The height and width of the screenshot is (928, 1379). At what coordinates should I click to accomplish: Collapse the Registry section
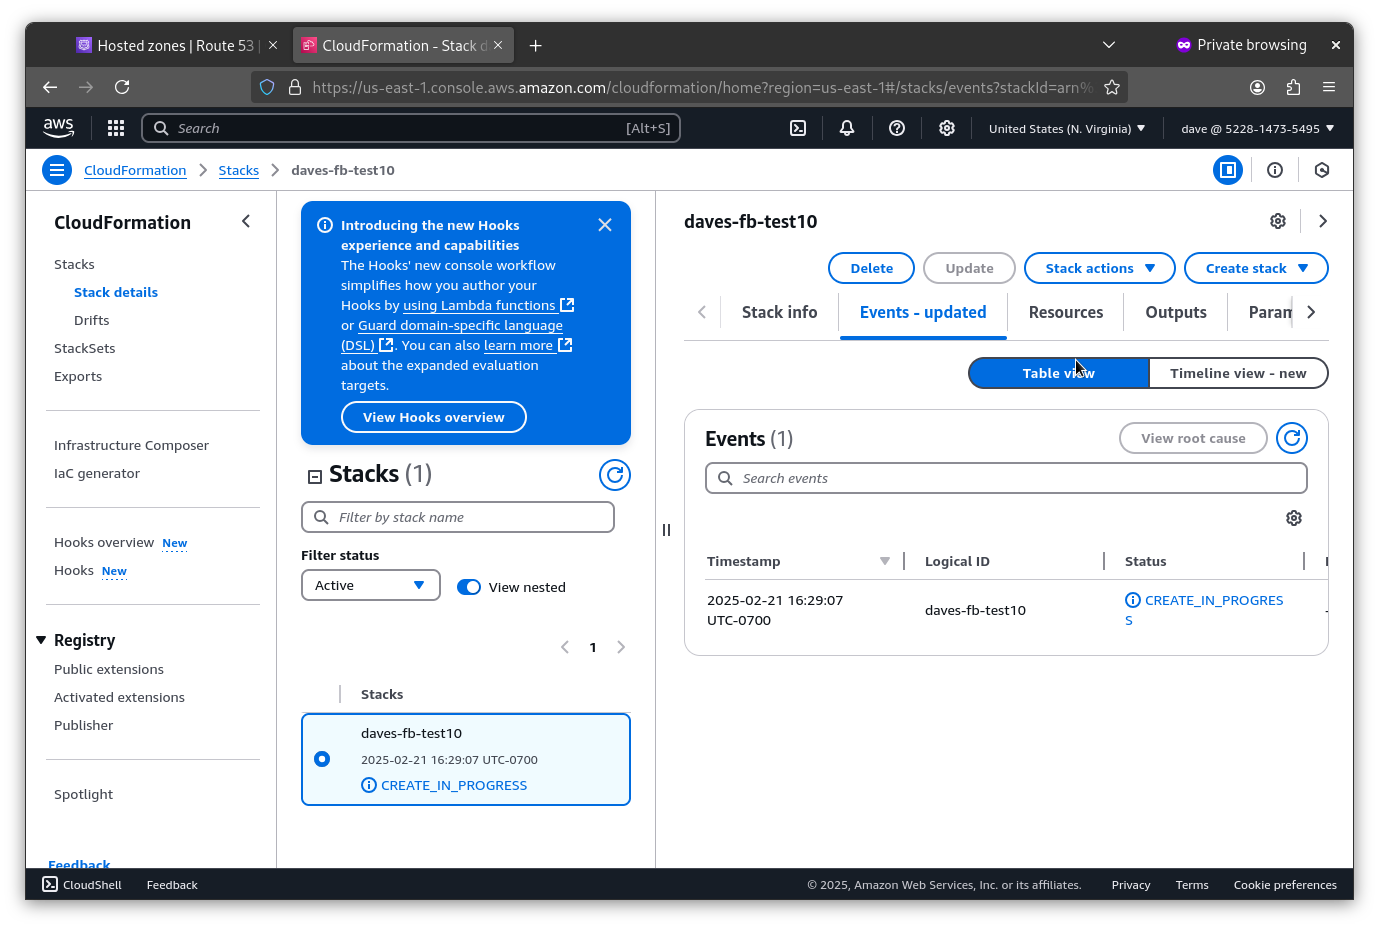pyautogui.click(x=41, y=640)
